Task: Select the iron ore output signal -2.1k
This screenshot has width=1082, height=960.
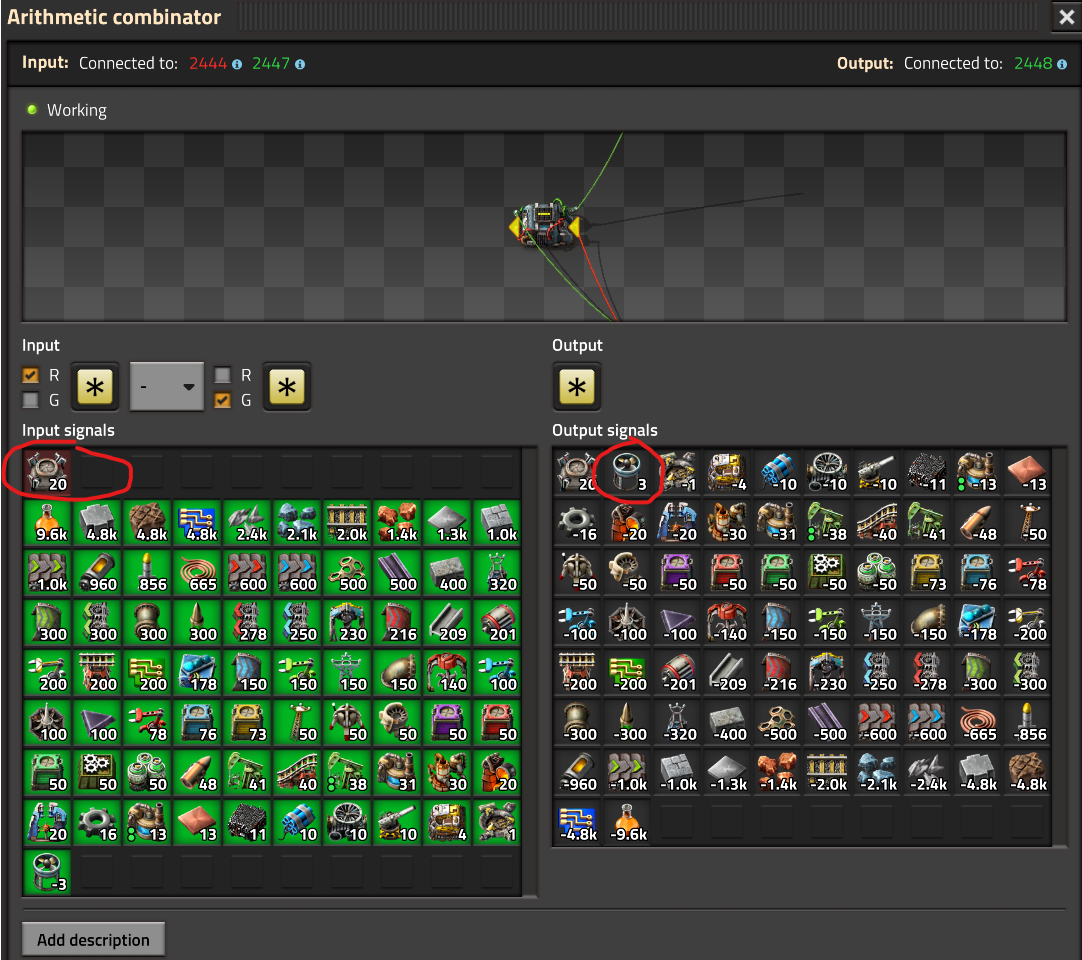Action: point(877,772)
